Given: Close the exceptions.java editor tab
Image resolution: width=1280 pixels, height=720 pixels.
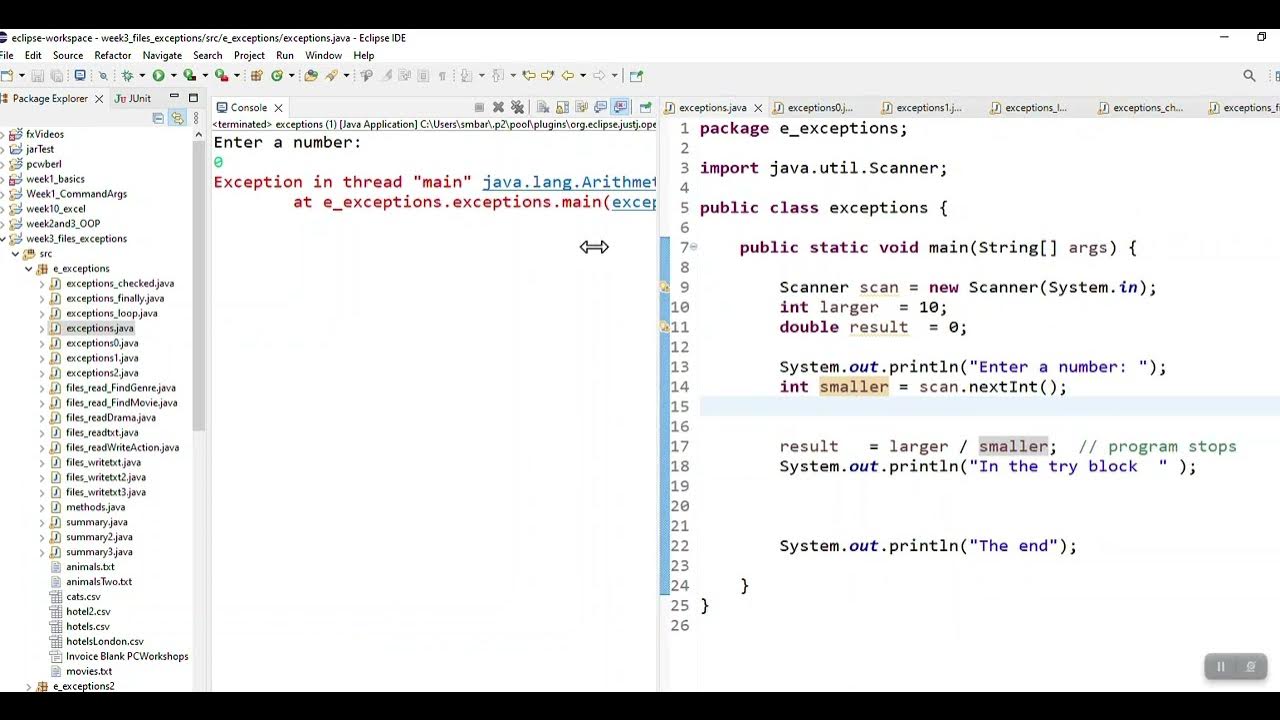Looking at the screenshot, I should click(757, 108).
